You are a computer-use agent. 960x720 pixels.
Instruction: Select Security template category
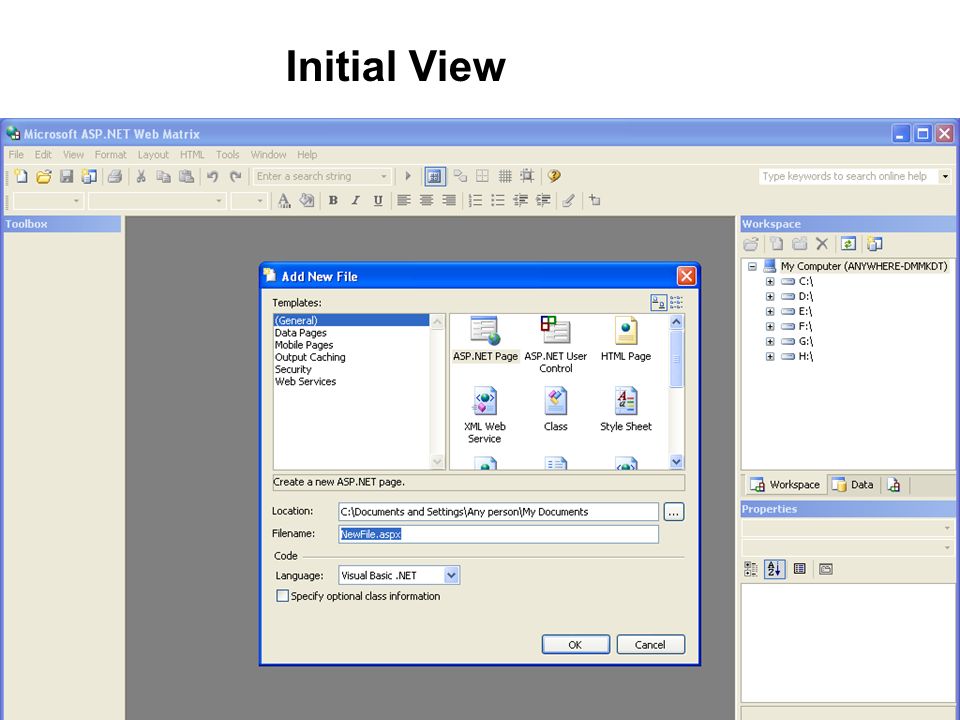click(x=293, y=369)
